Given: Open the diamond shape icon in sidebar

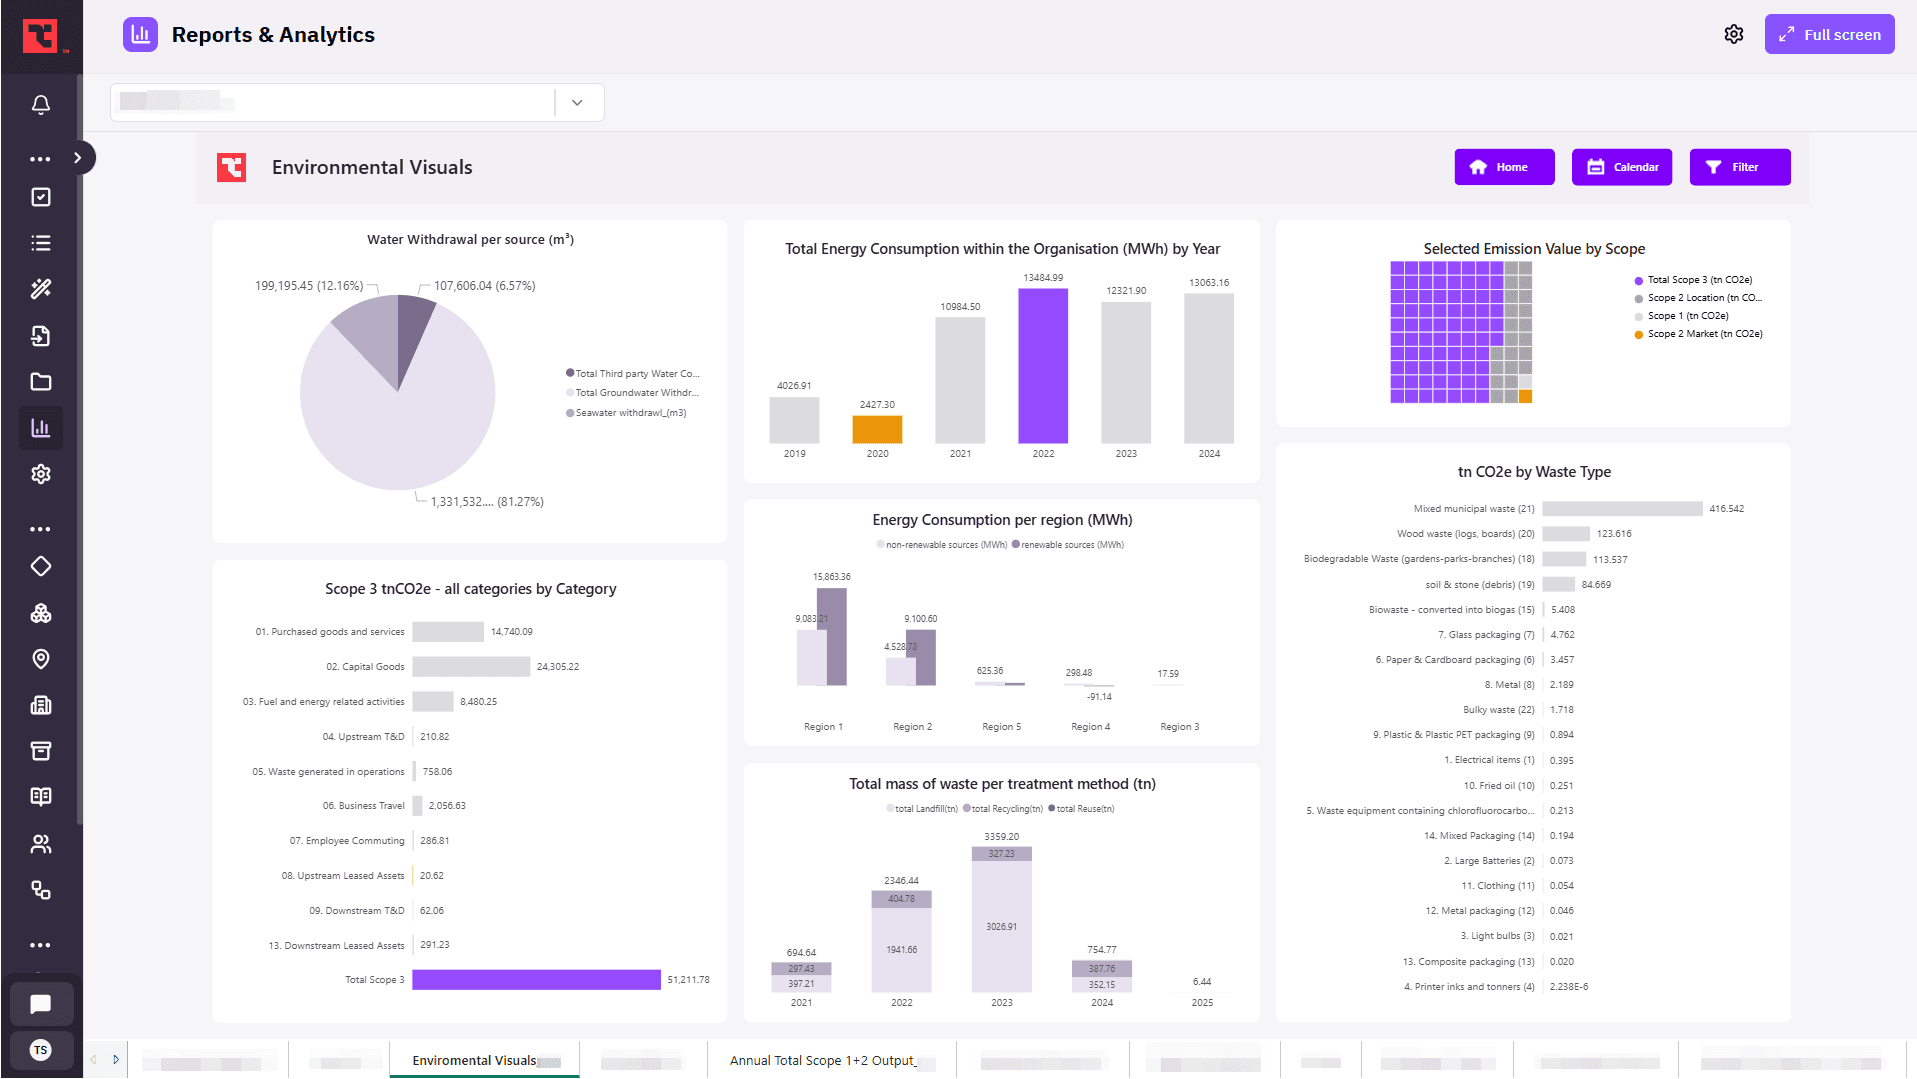Looking at the screenshot, I should [41, 566].
